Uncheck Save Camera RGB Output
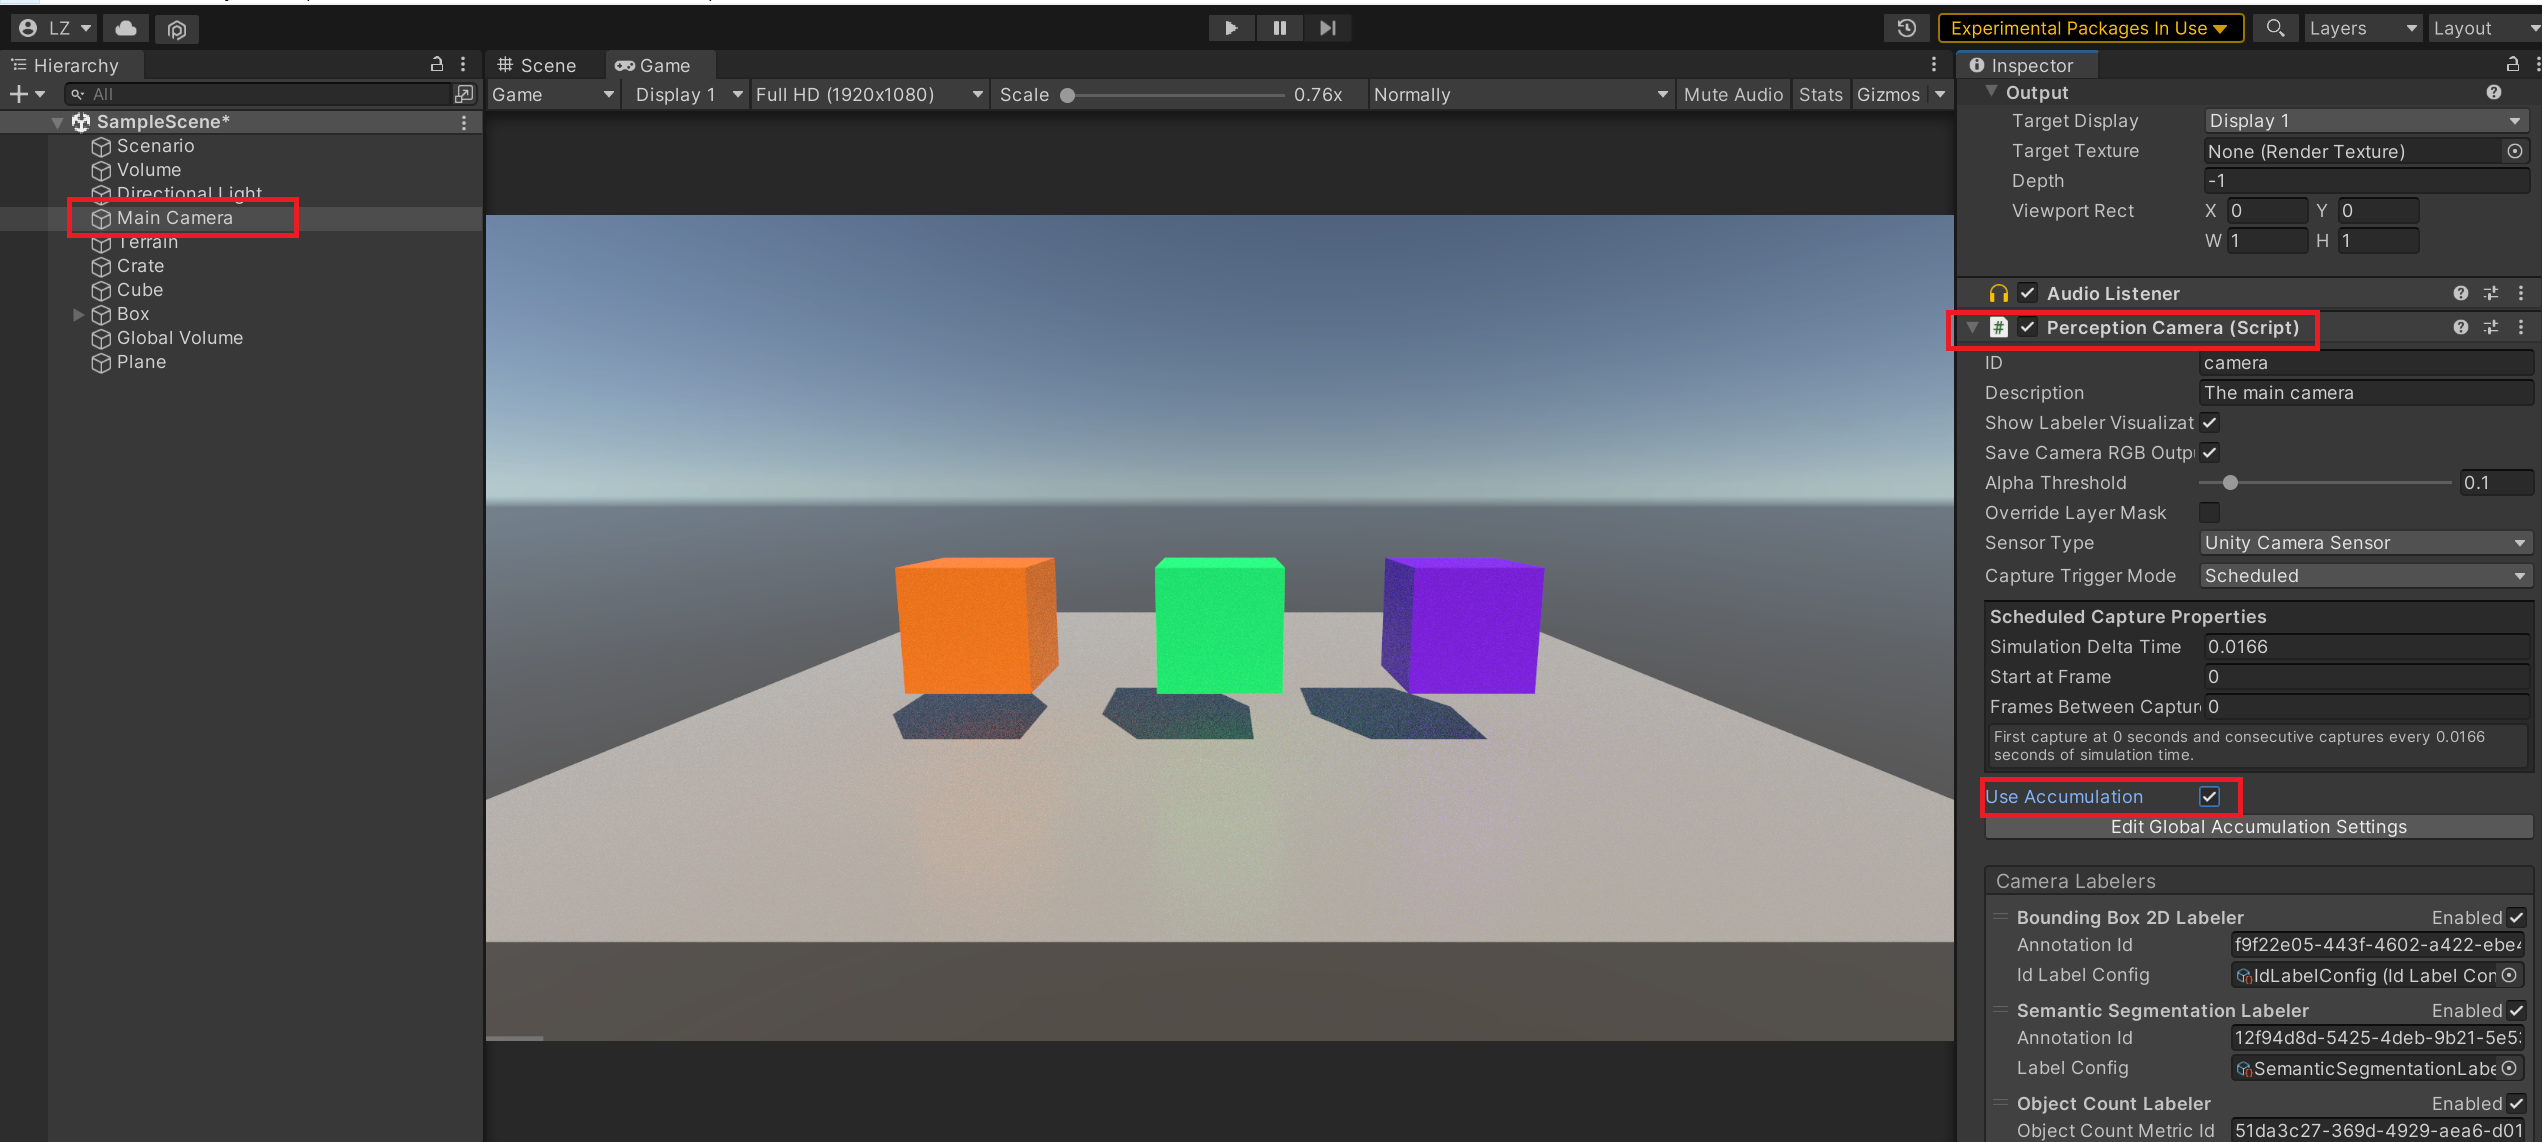This screenshot has width=2543, height=1142. pos(2209,452)
